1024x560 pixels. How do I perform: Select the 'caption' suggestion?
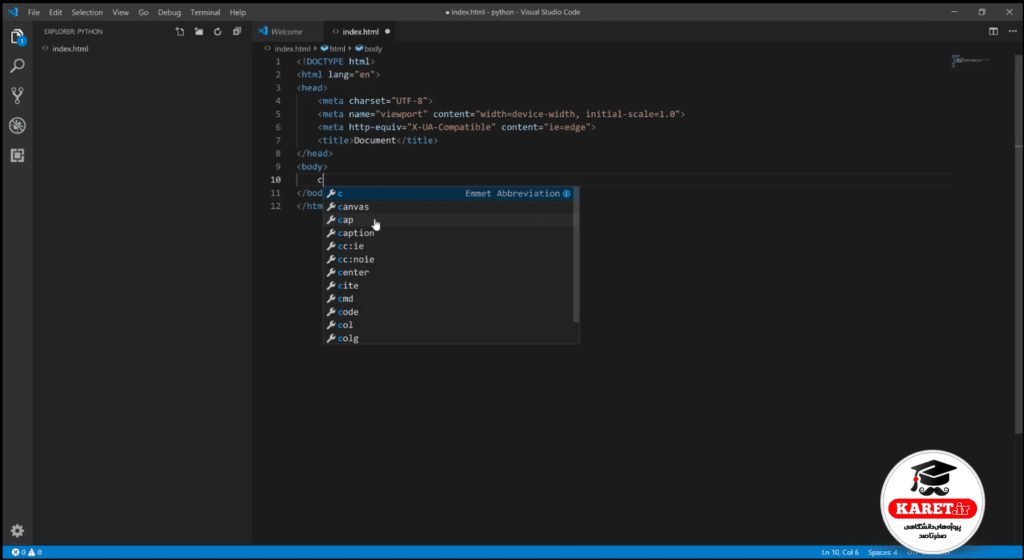[449, 233]
